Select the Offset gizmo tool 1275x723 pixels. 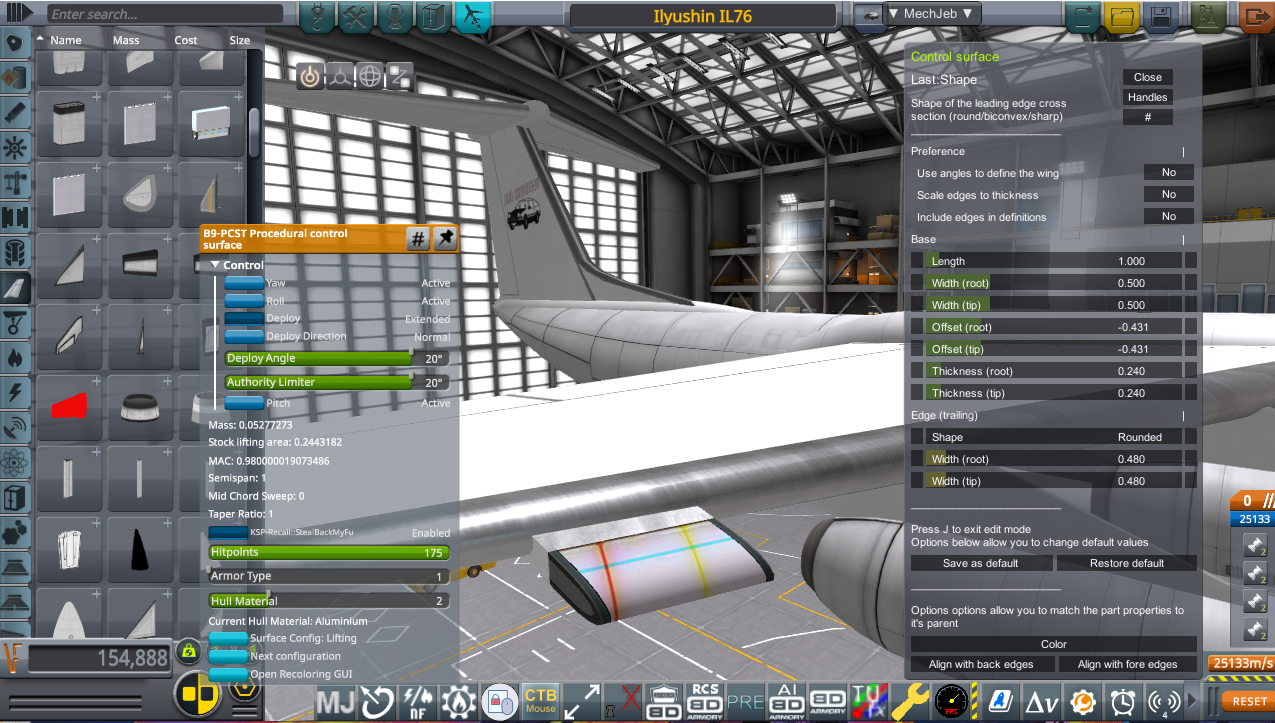[x=340, y=76]
